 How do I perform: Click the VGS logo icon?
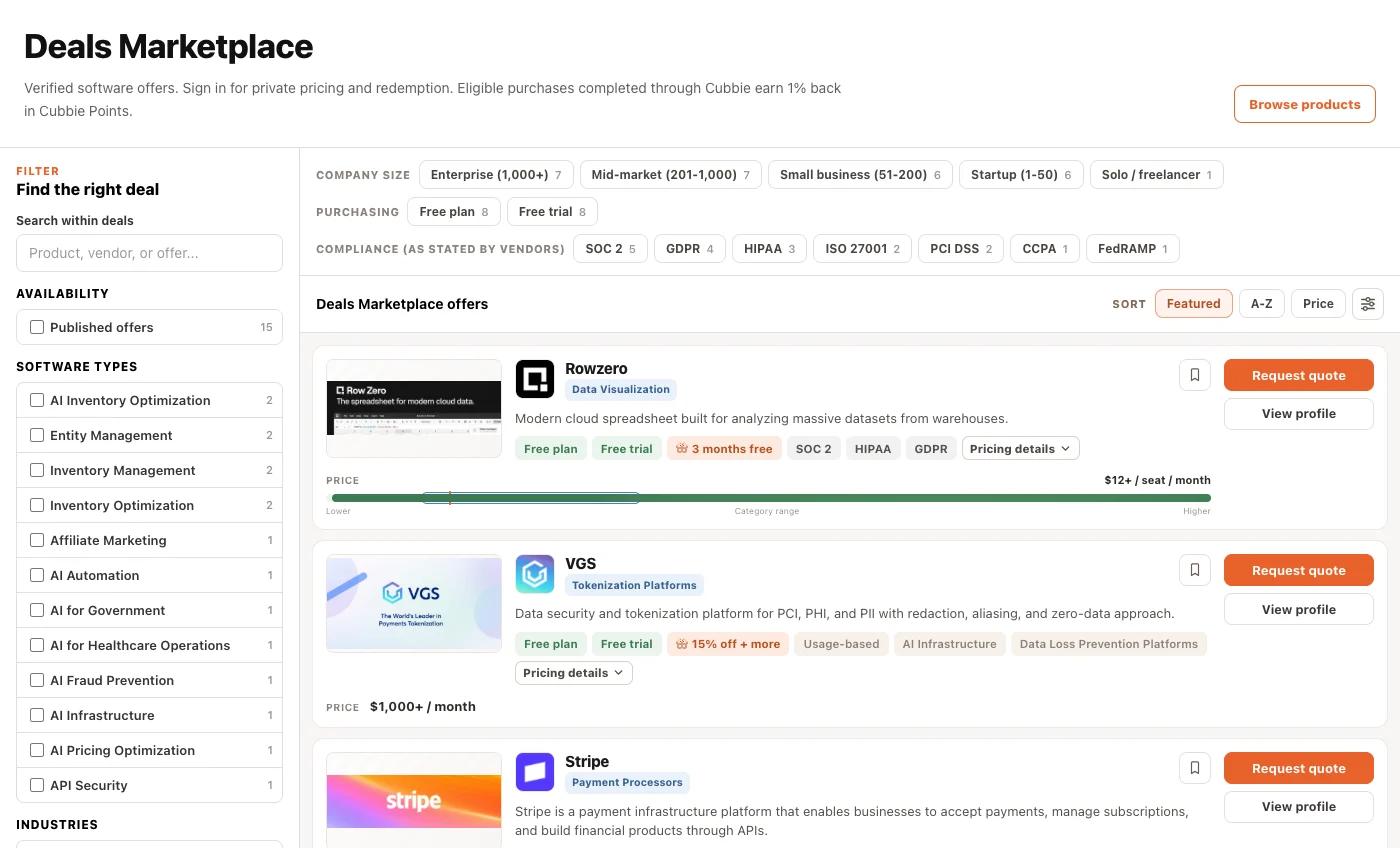(535, 574)
